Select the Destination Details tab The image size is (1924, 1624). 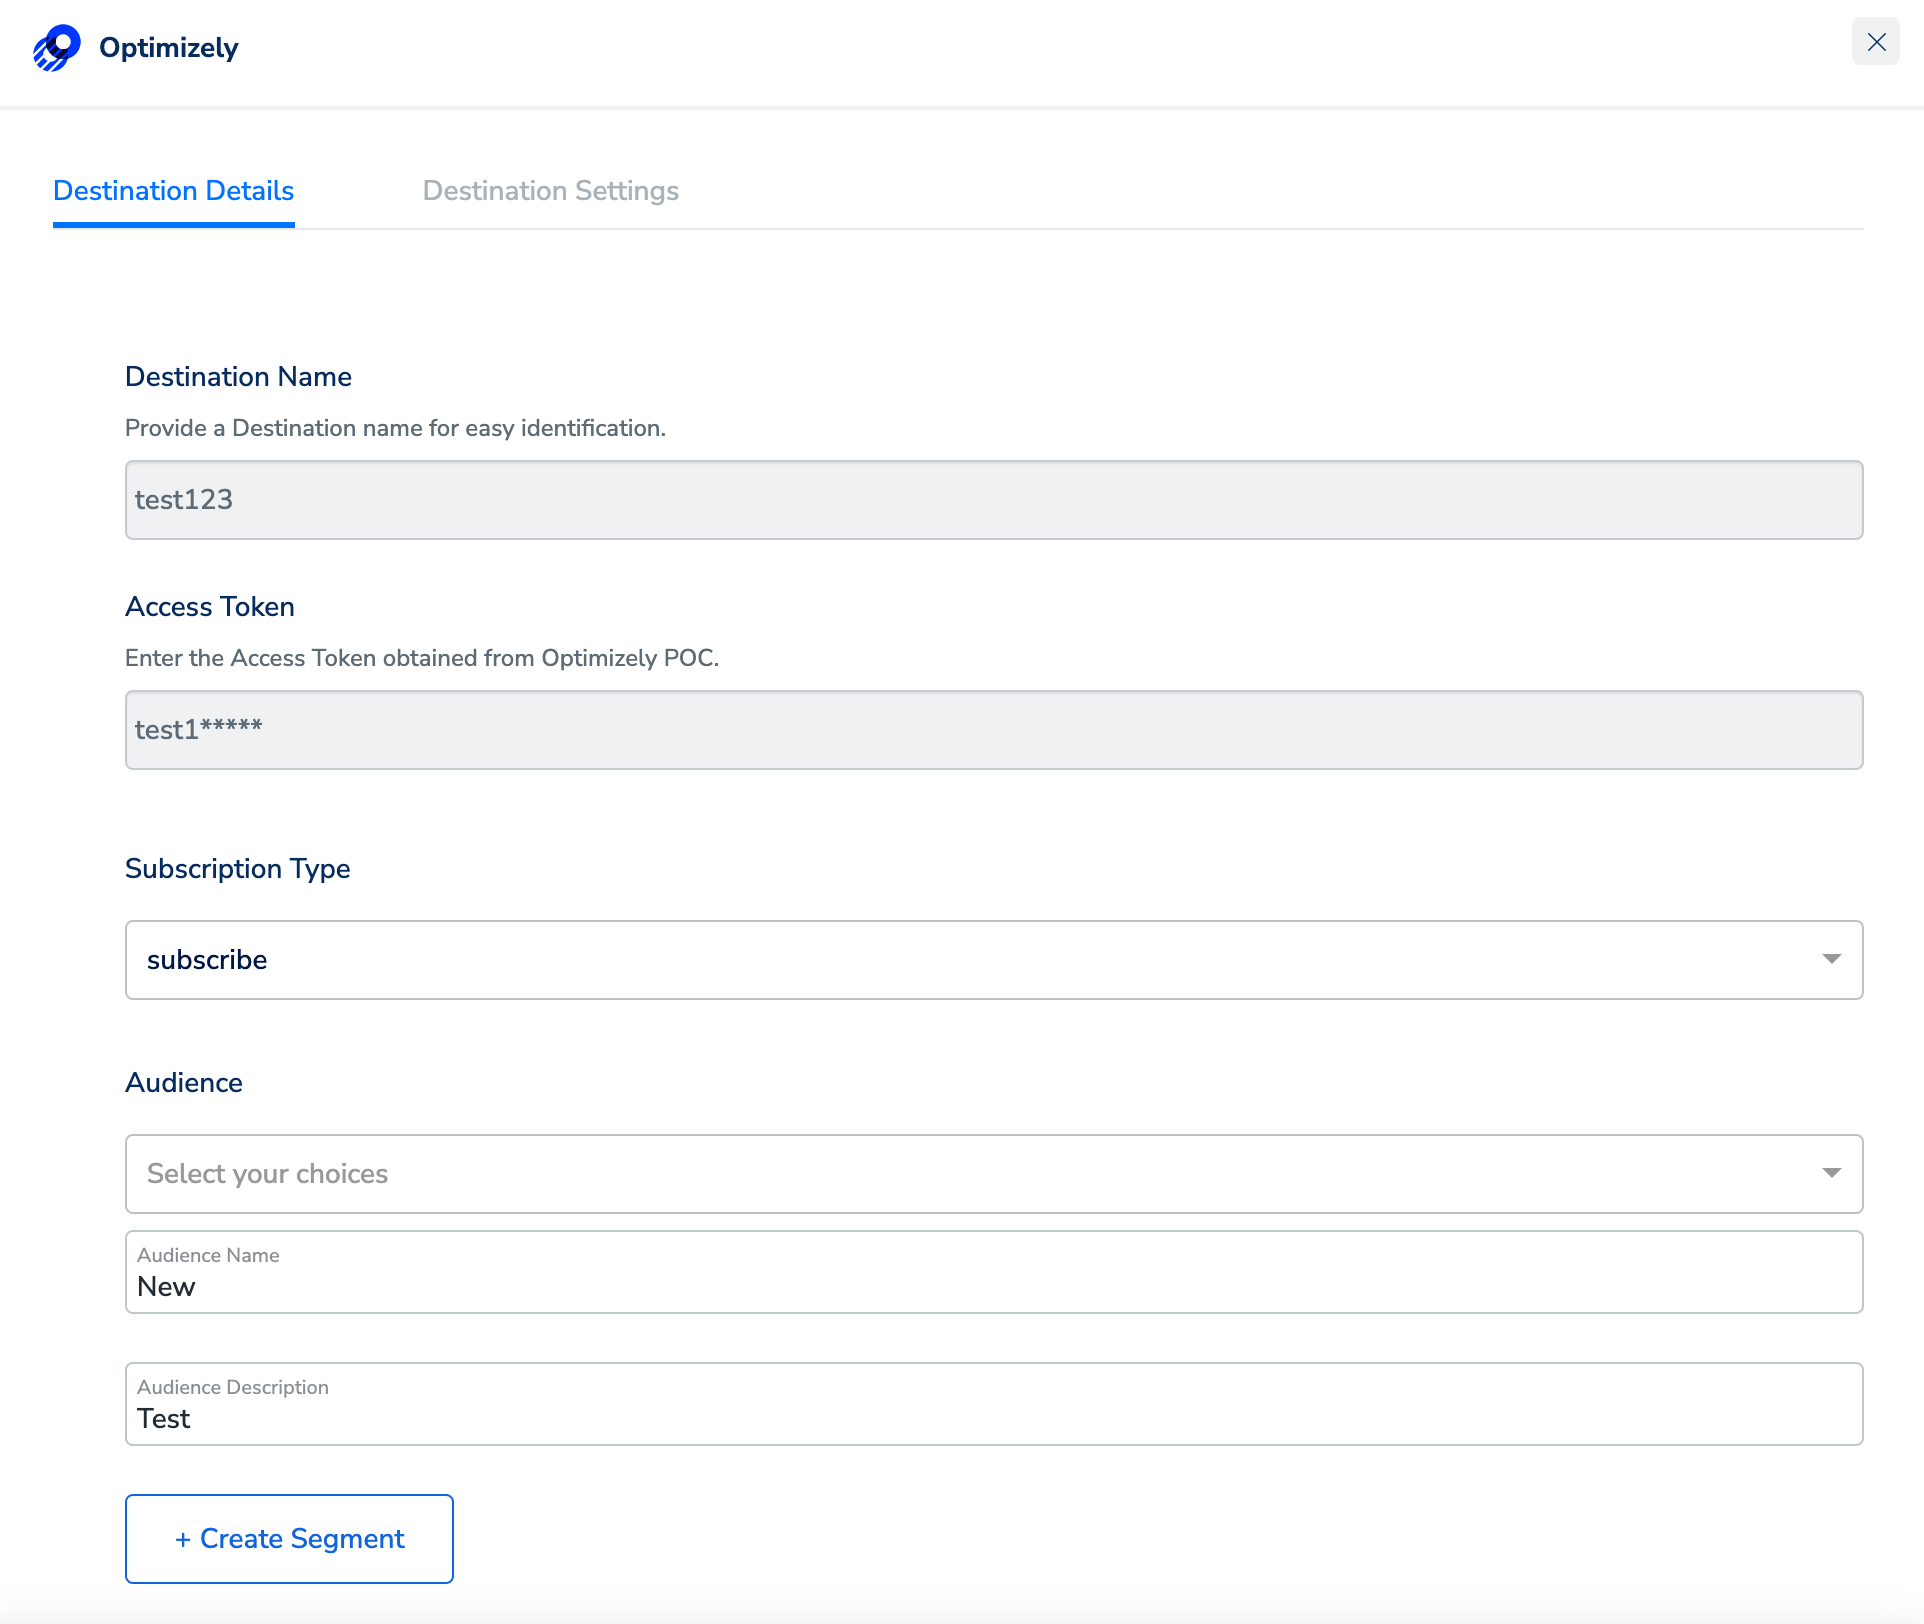[173, 191]
